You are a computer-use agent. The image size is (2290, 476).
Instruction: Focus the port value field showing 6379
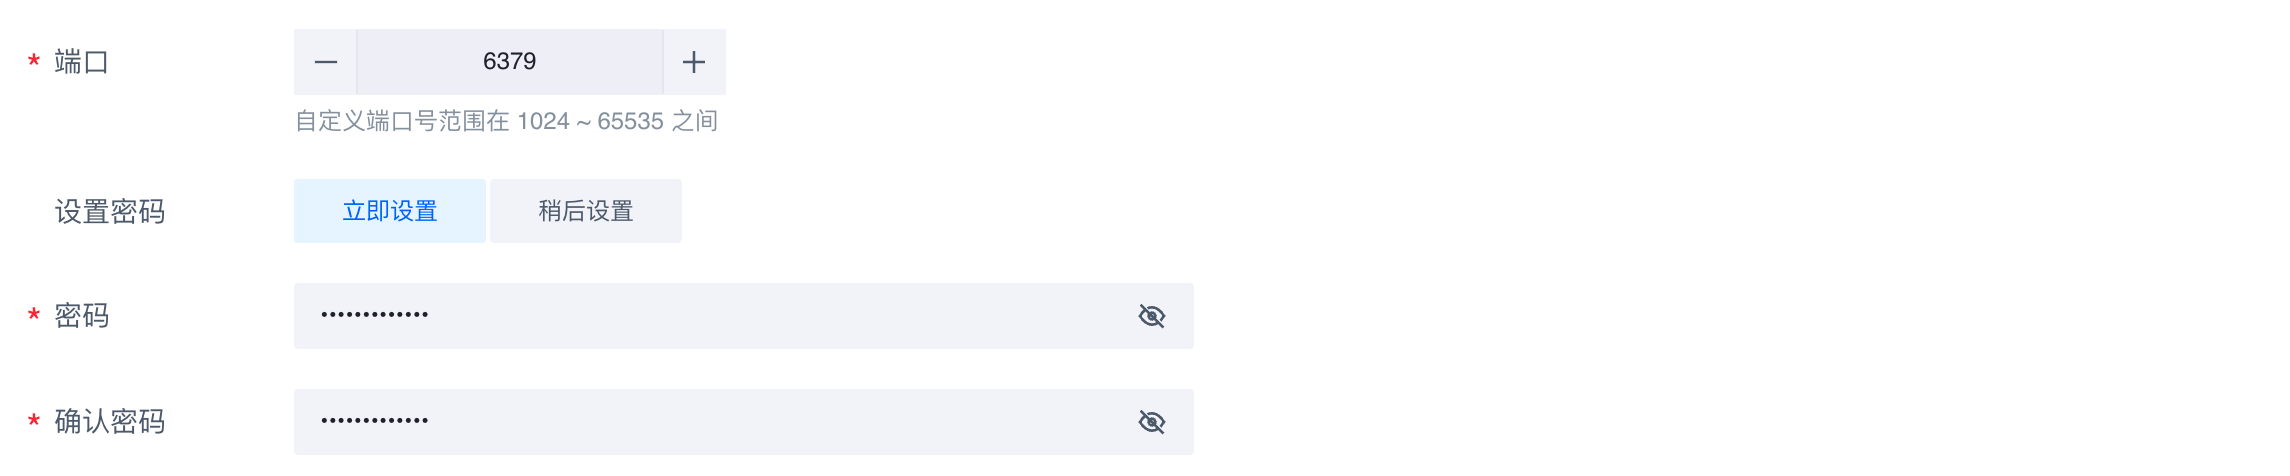[x=510, y=62]
